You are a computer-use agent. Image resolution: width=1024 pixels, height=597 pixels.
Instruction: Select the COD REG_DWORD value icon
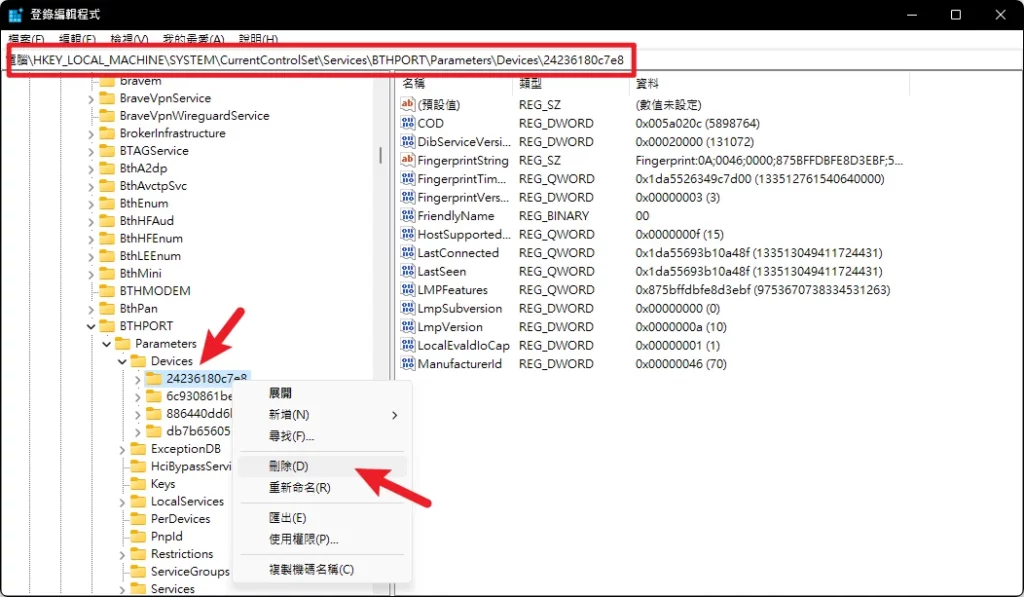[x=409, y=122]
